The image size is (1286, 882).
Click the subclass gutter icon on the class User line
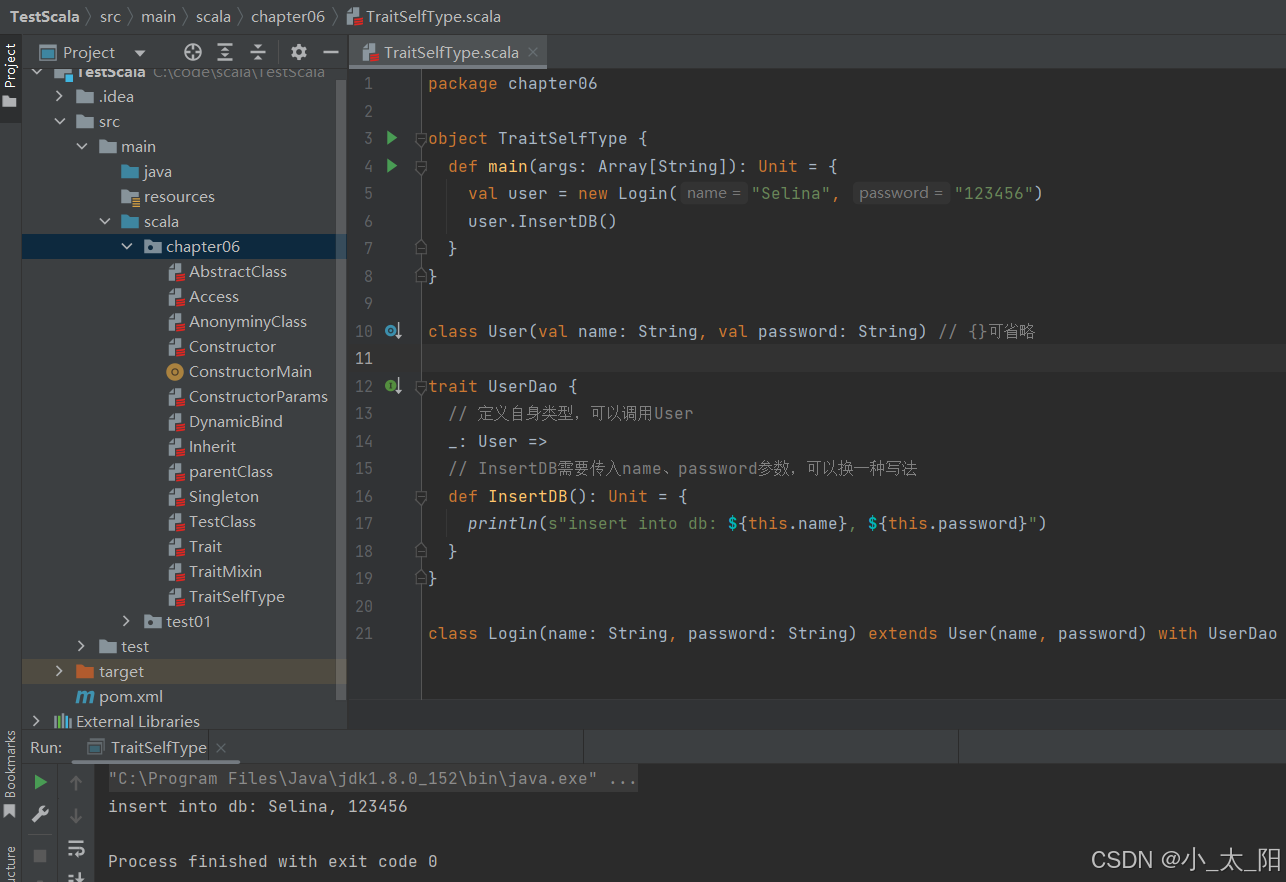tap(393, 331)
